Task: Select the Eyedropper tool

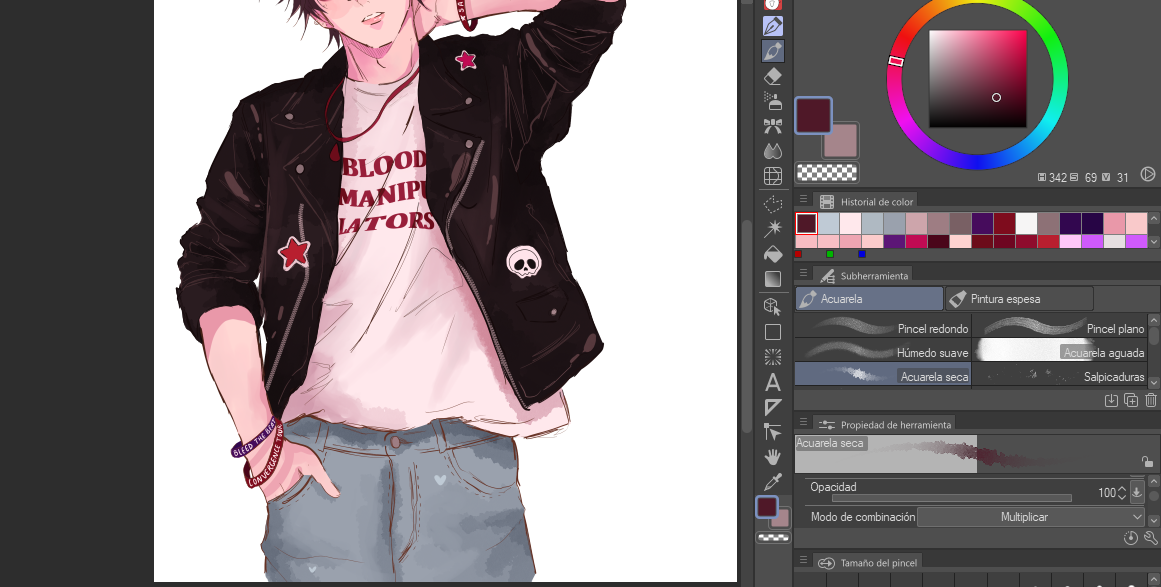Action: tap(772, 482)
